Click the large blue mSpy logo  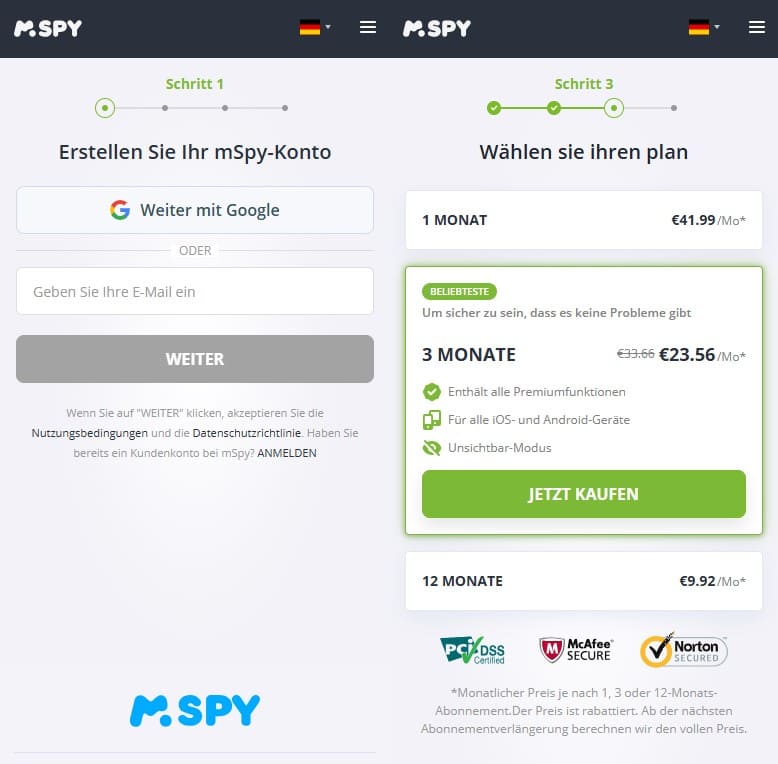click(194, 710)
